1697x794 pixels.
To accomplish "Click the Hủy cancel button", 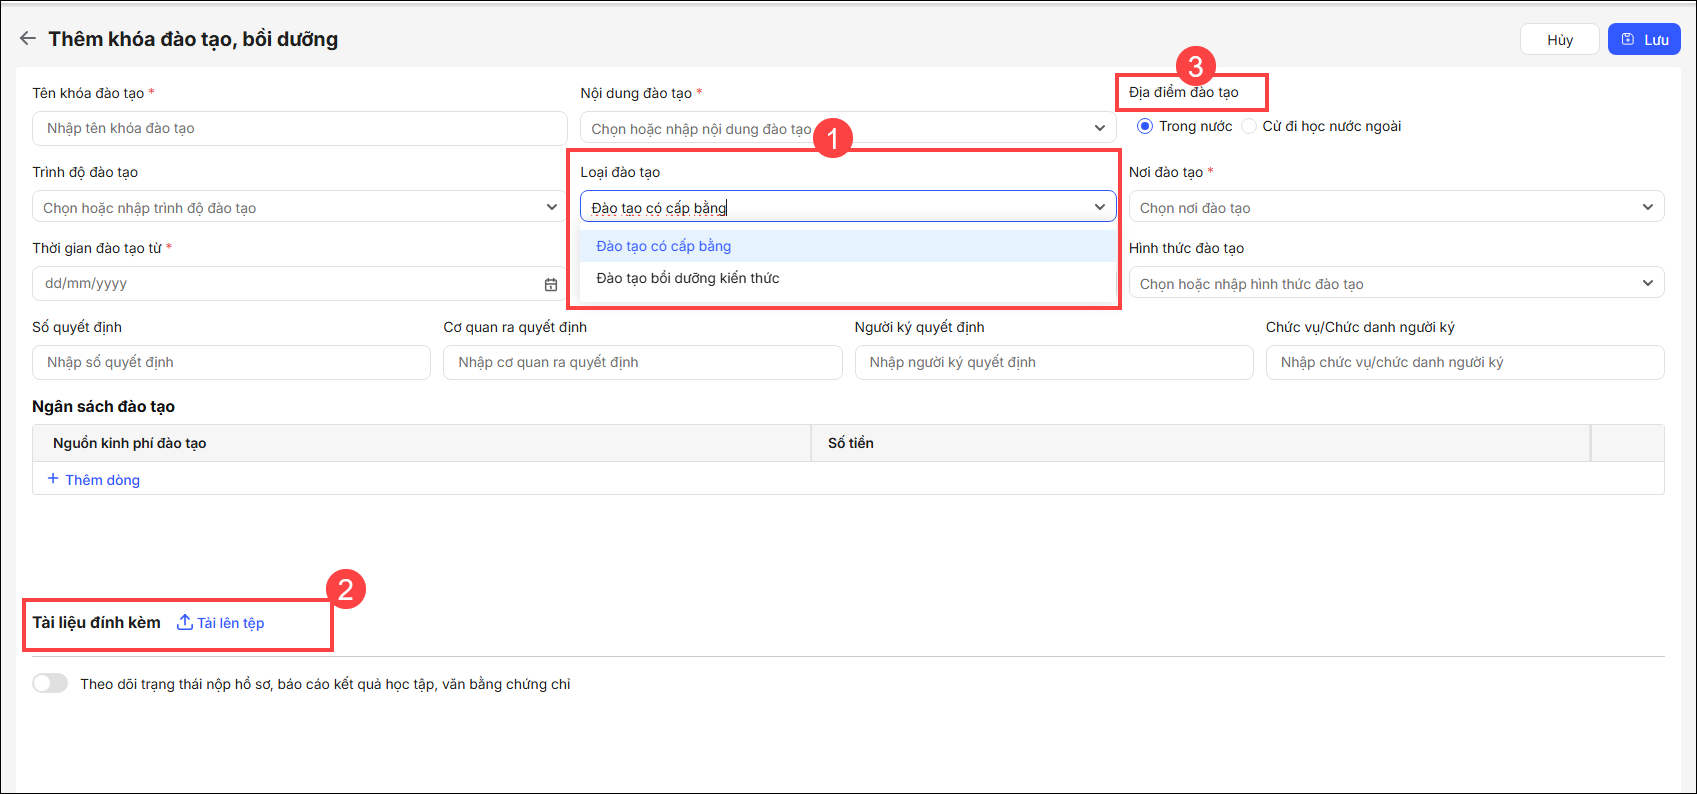I will click(x=1559, y=40).
